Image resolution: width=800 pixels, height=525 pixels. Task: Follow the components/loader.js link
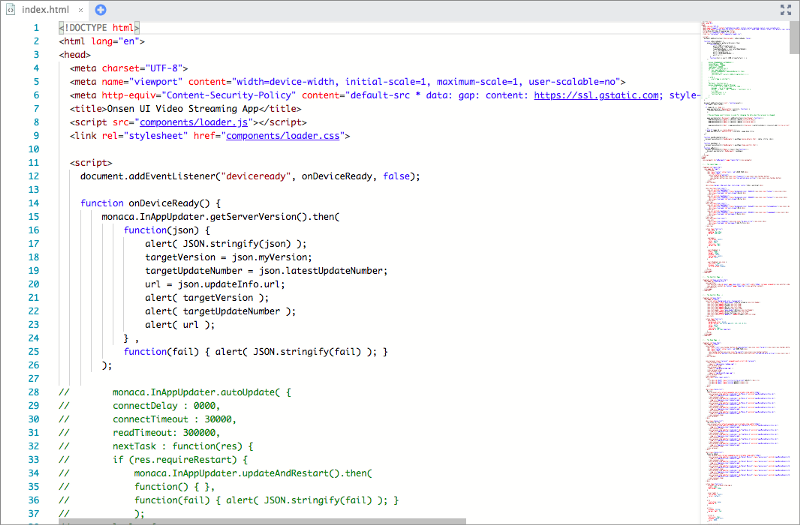coord(193,122)
